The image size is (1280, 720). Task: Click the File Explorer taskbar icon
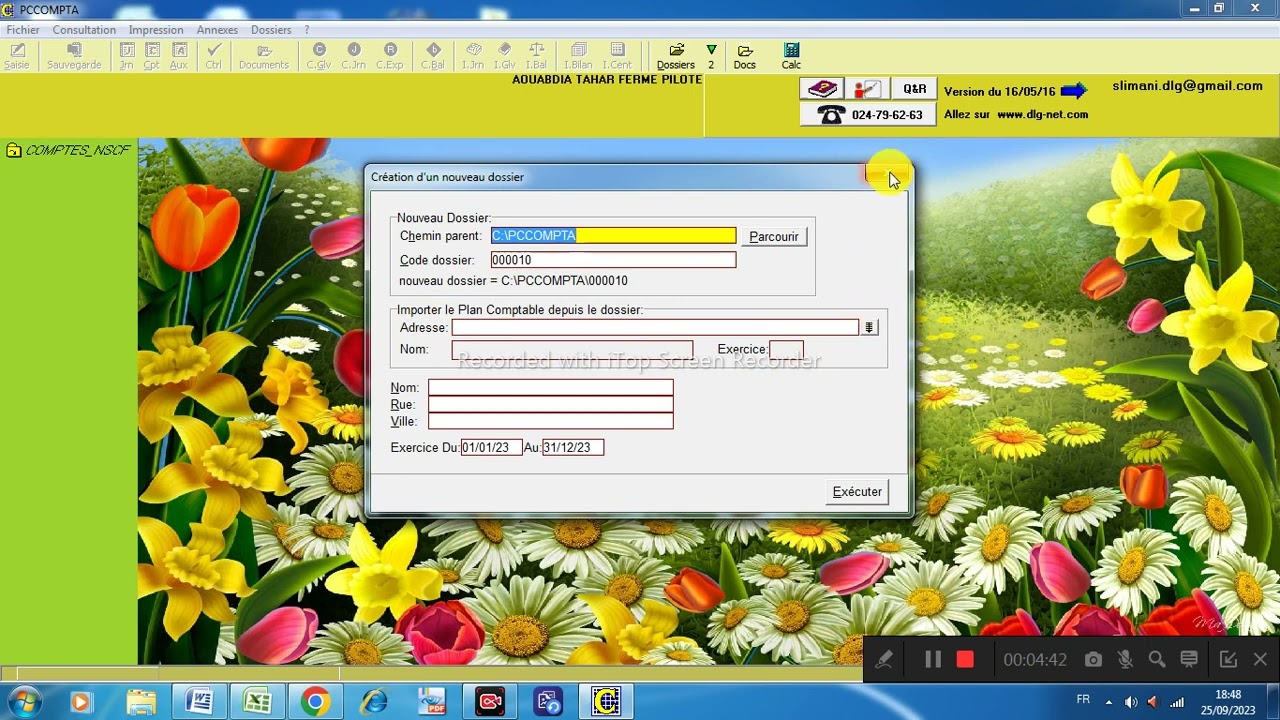[x=141, y=702]
